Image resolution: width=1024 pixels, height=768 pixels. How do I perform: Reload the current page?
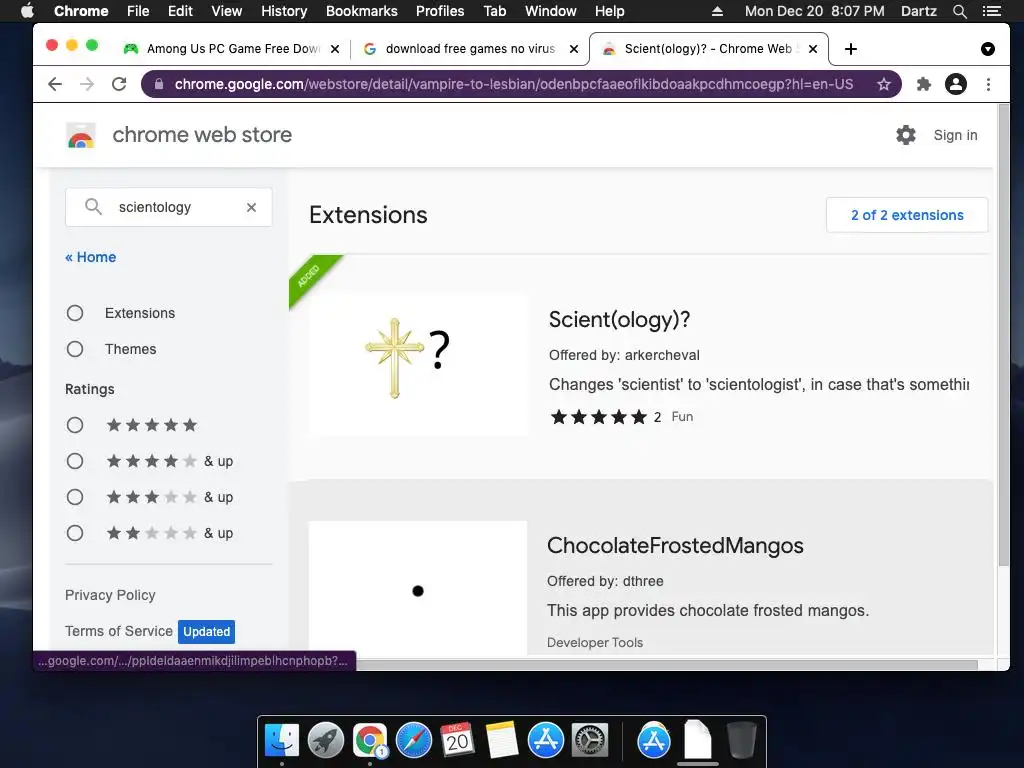[119, 84]
